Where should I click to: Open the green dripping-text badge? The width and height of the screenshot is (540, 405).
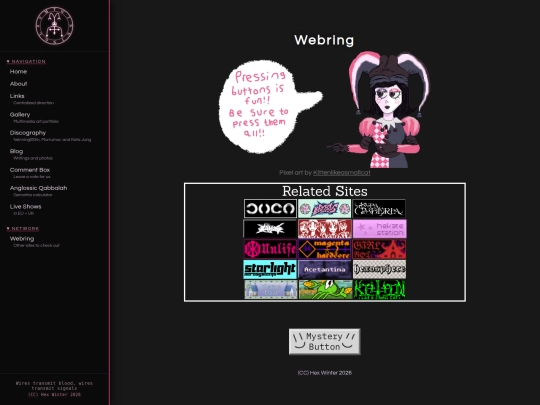(380, 289)
